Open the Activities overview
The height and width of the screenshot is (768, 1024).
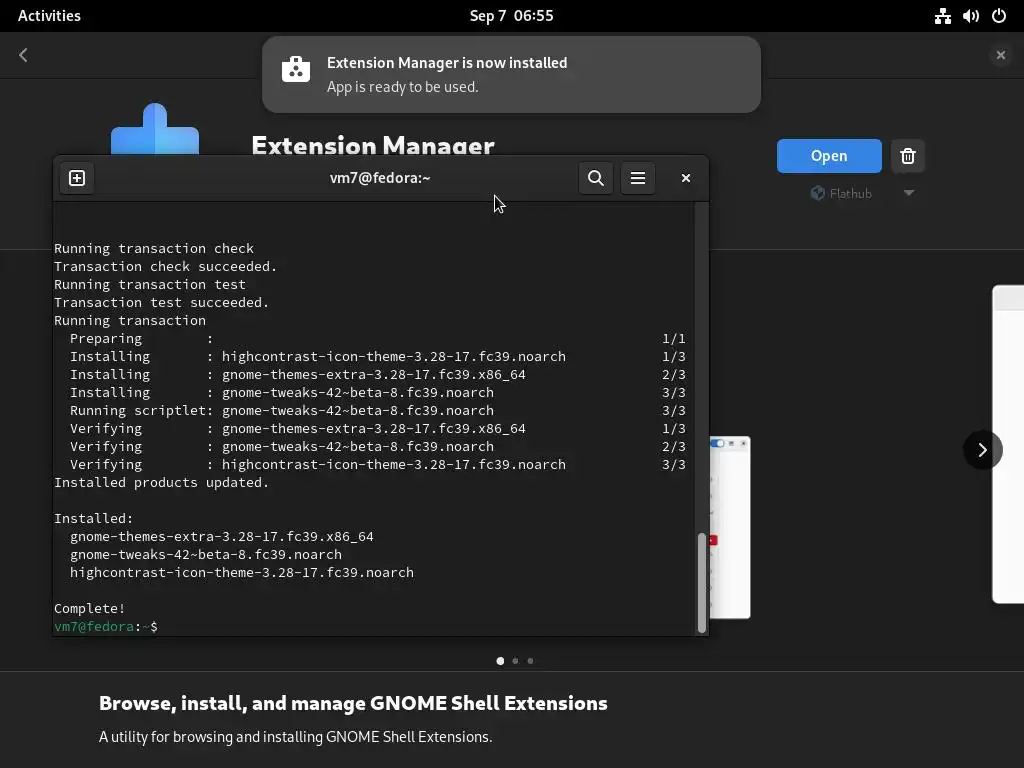[50, 16]
